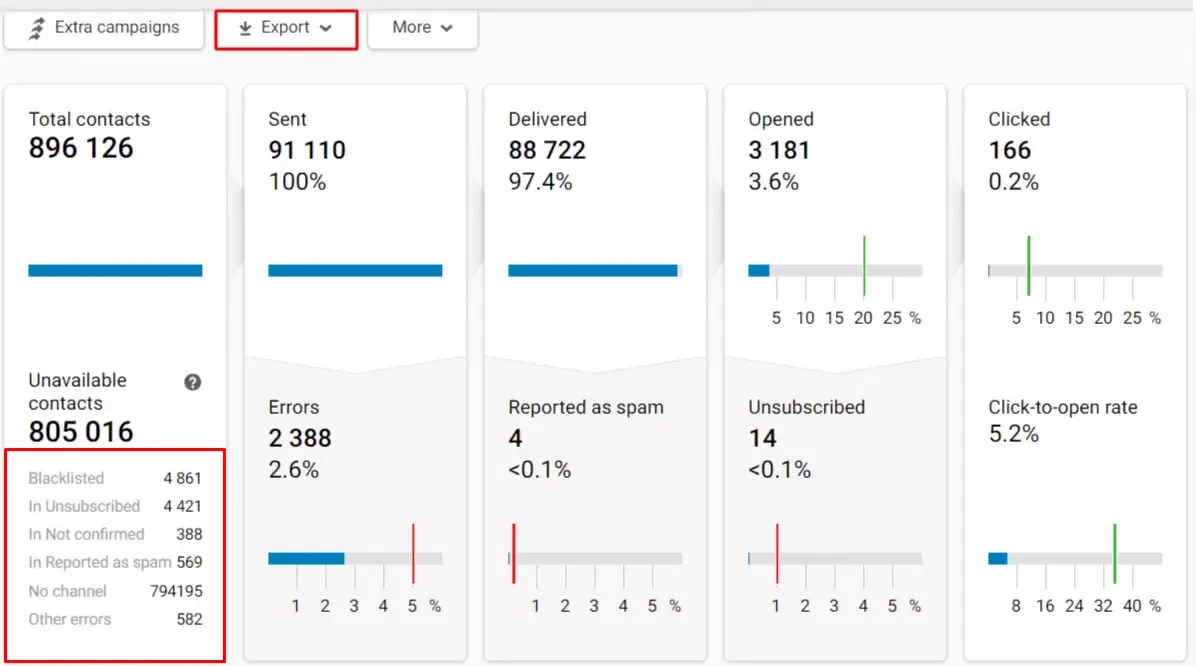This screenshot has height=666, width=1196.
Task: Click the Click-to-open rate progress bar
Action: [1075, 558]
